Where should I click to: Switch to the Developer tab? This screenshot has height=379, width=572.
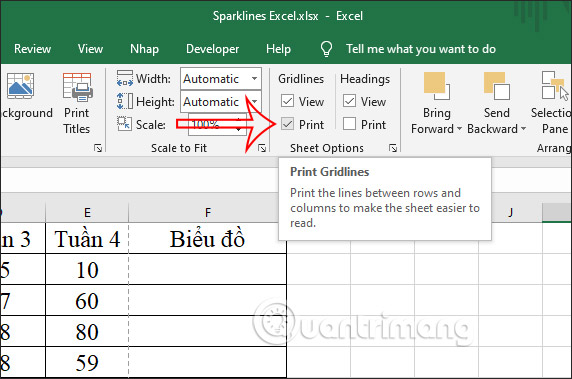click(x=212, y=49)
